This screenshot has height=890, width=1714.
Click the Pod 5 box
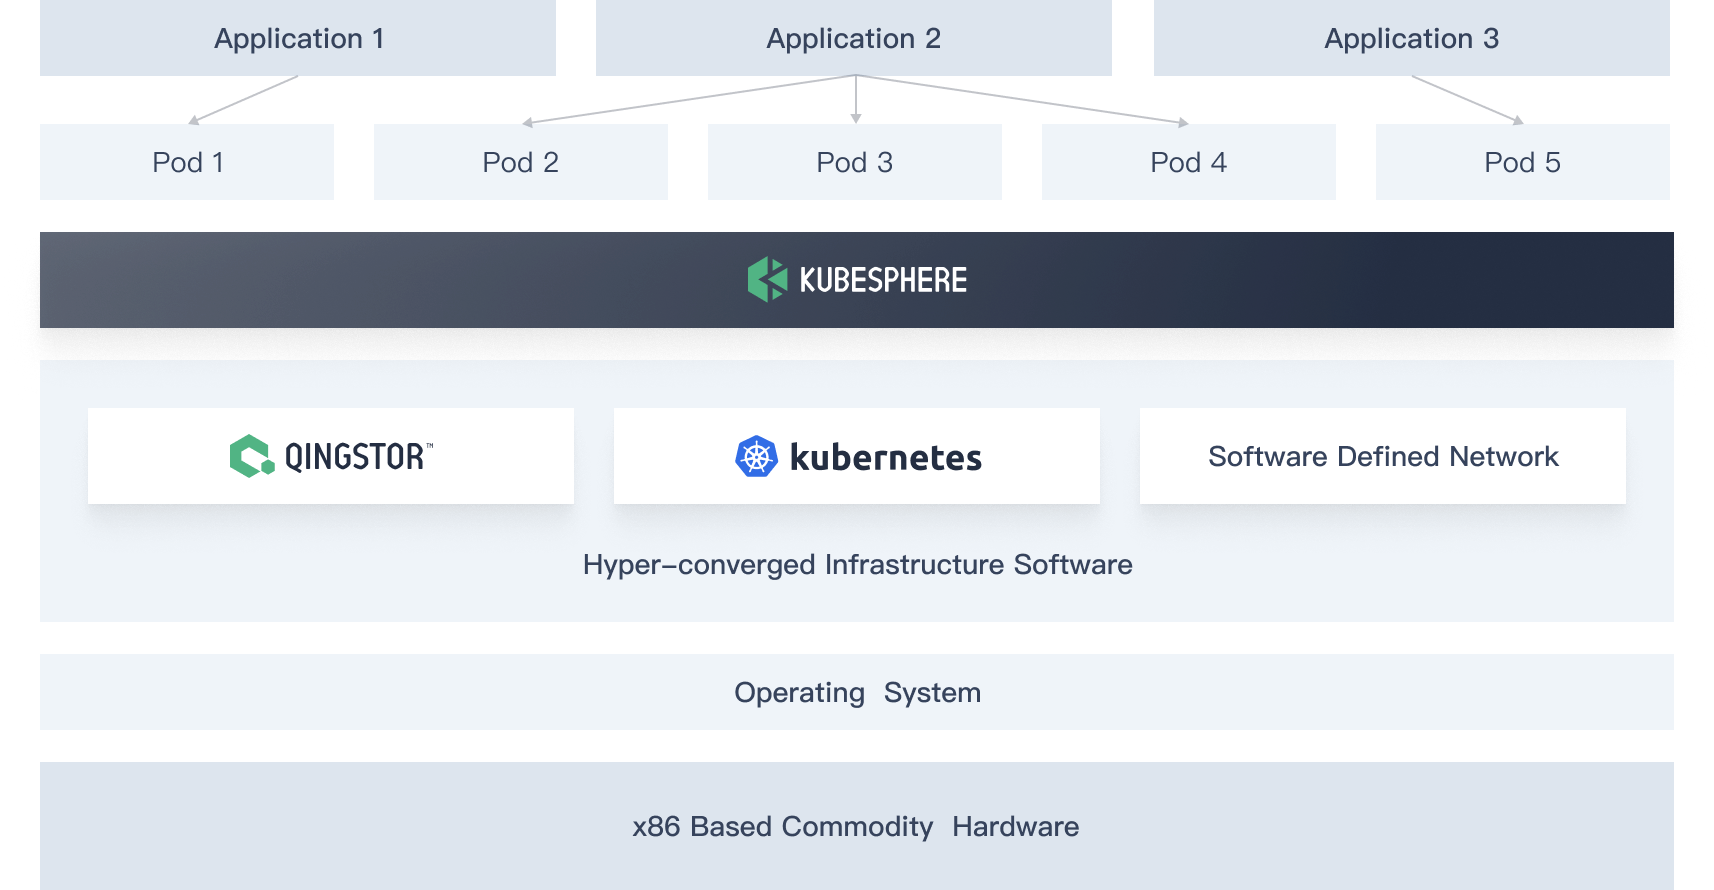click(1523, 162)
